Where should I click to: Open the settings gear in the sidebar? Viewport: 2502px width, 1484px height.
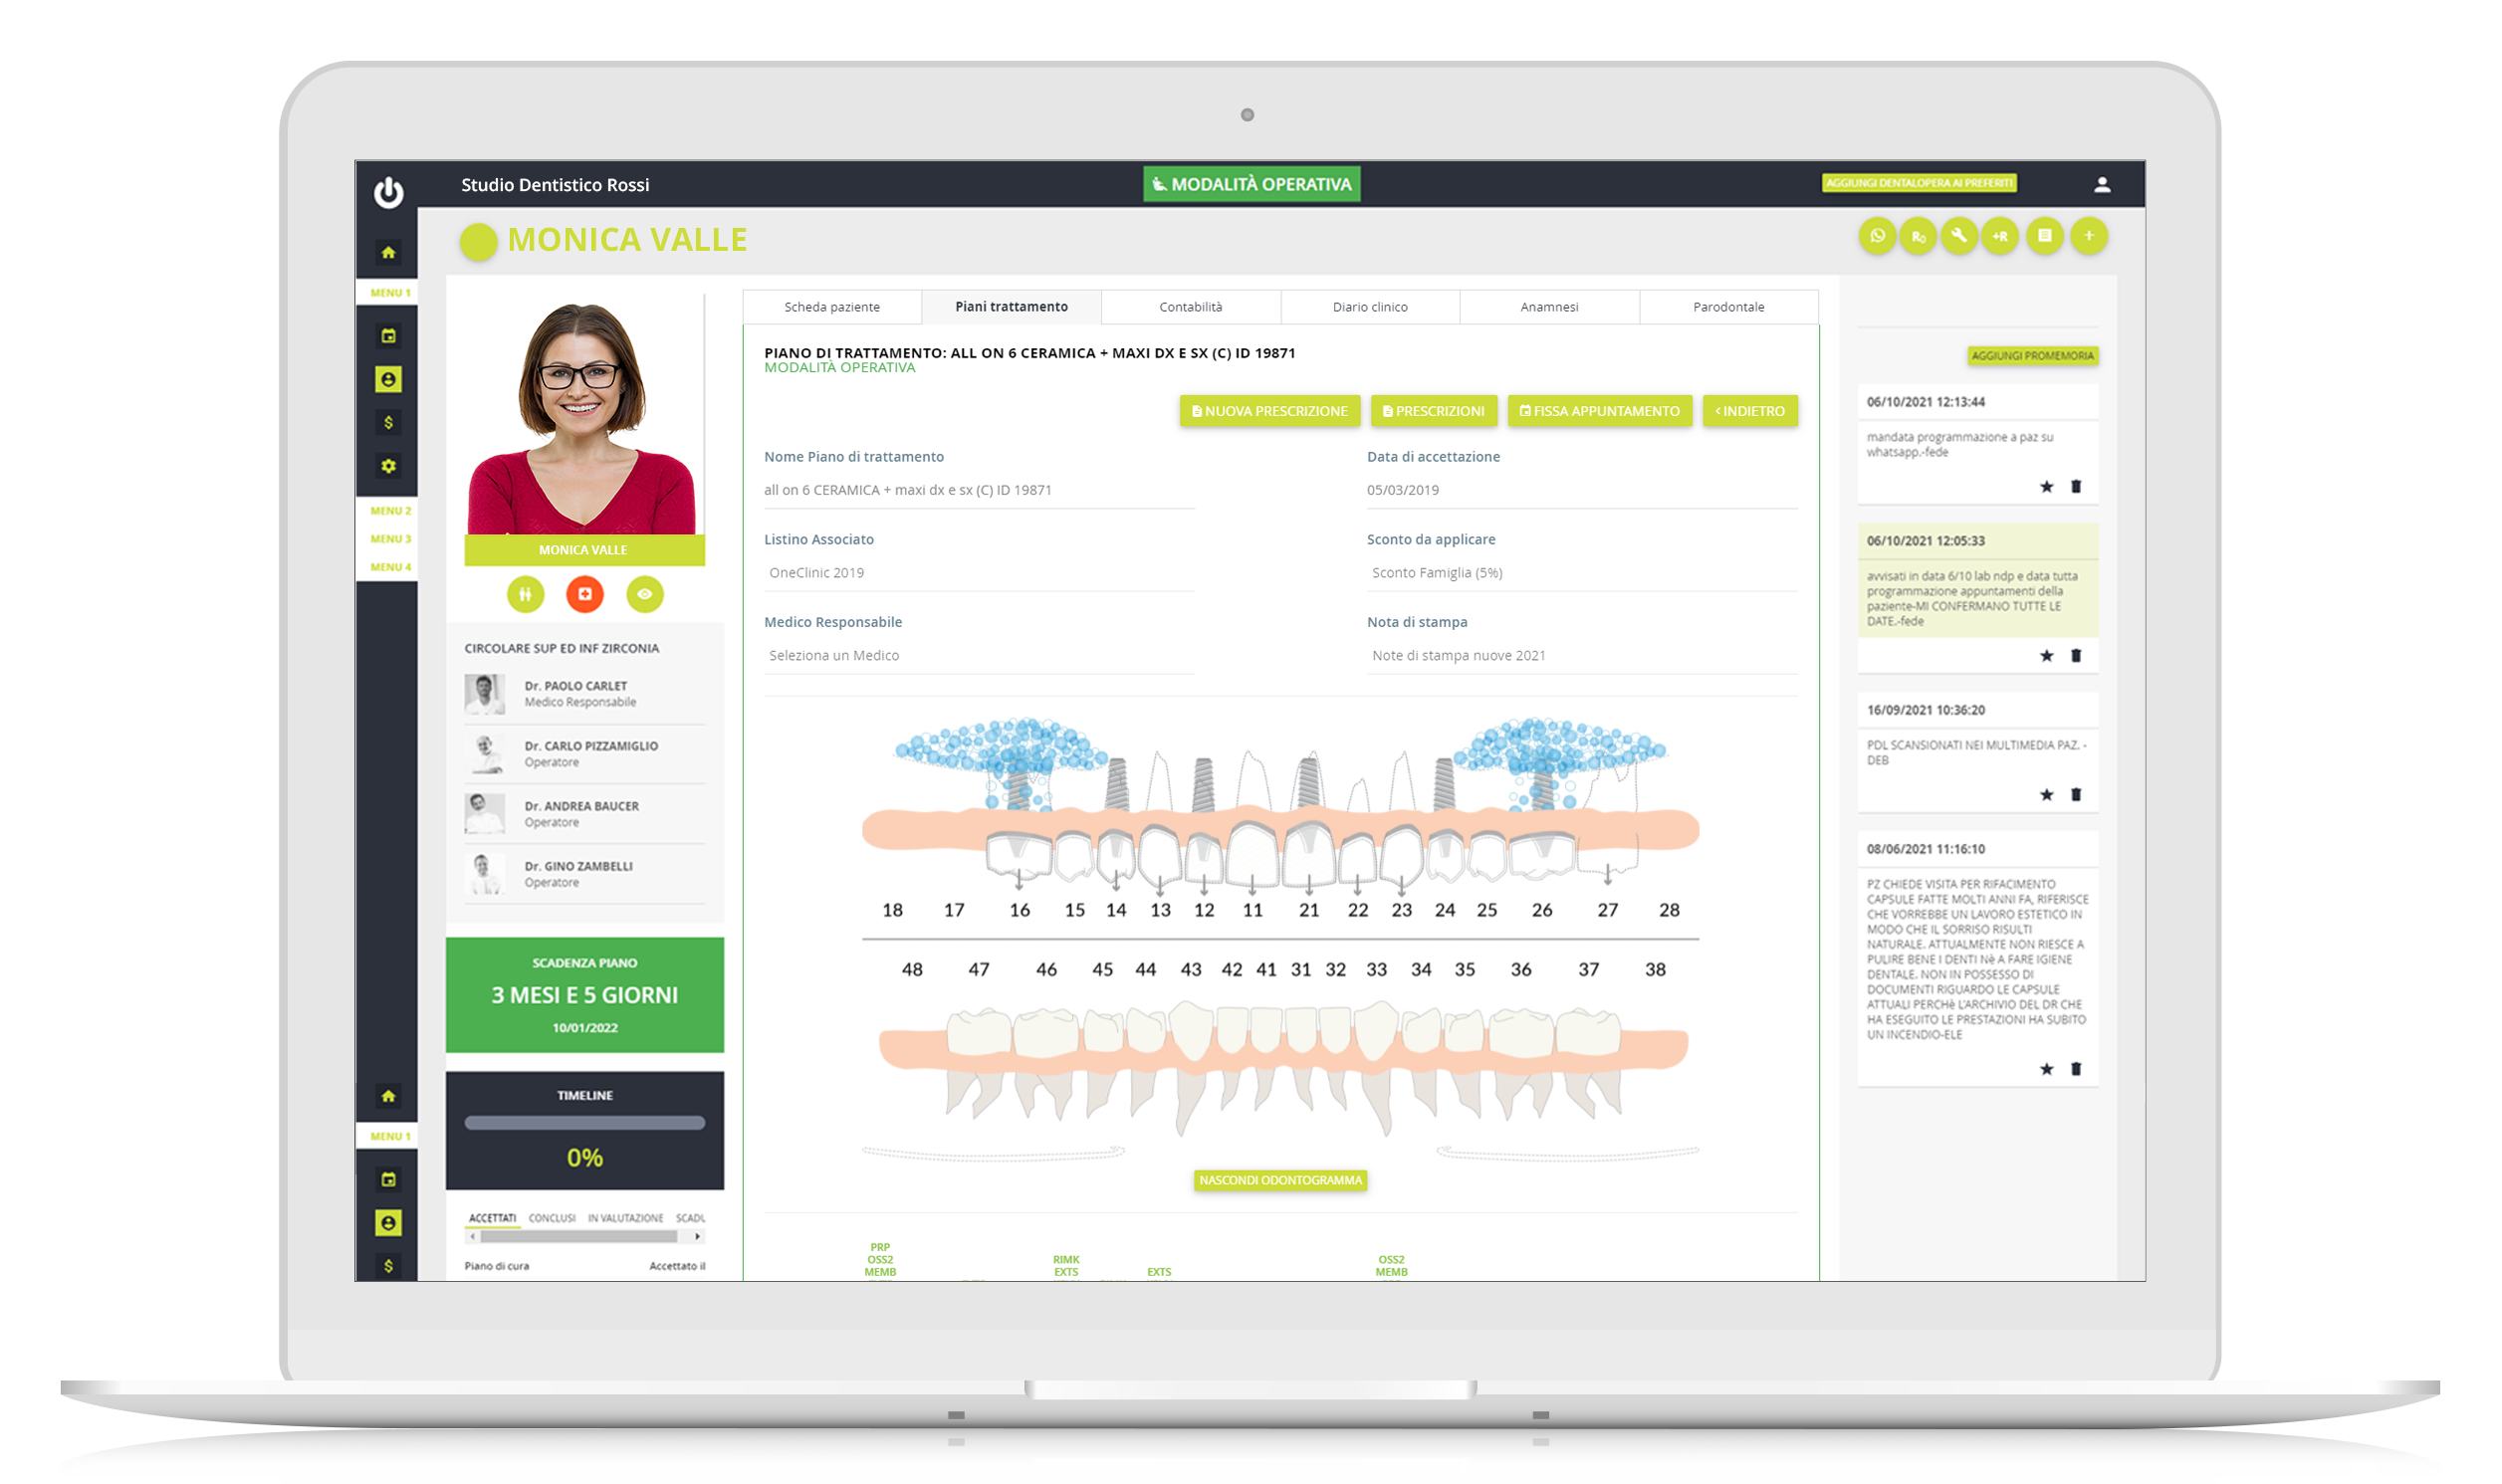(388, 466)
